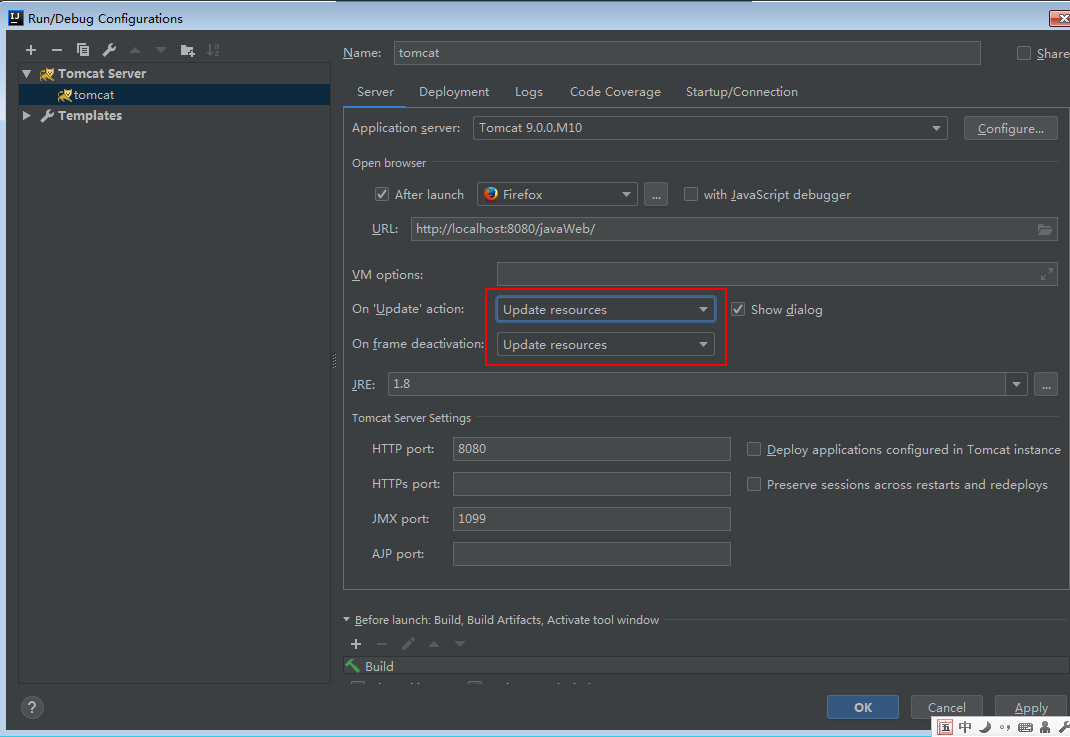Enable Deploy applications configured in Tomcat instance
This screenshot has width=1070, height=737.
pos(753,449)
